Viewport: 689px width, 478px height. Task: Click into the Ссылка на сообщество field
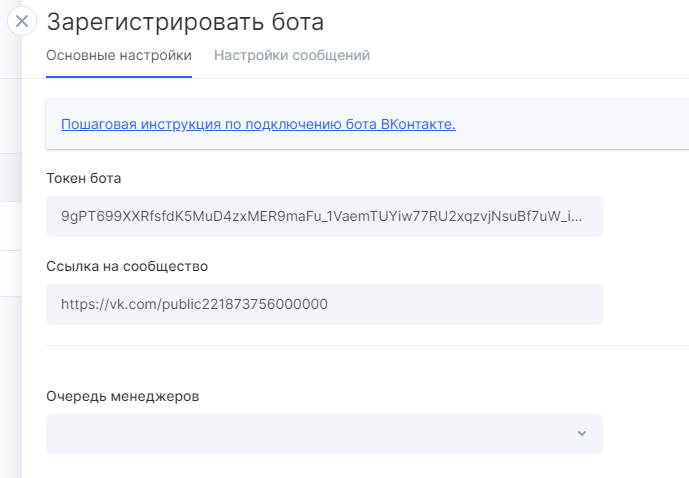pos(324,304)
